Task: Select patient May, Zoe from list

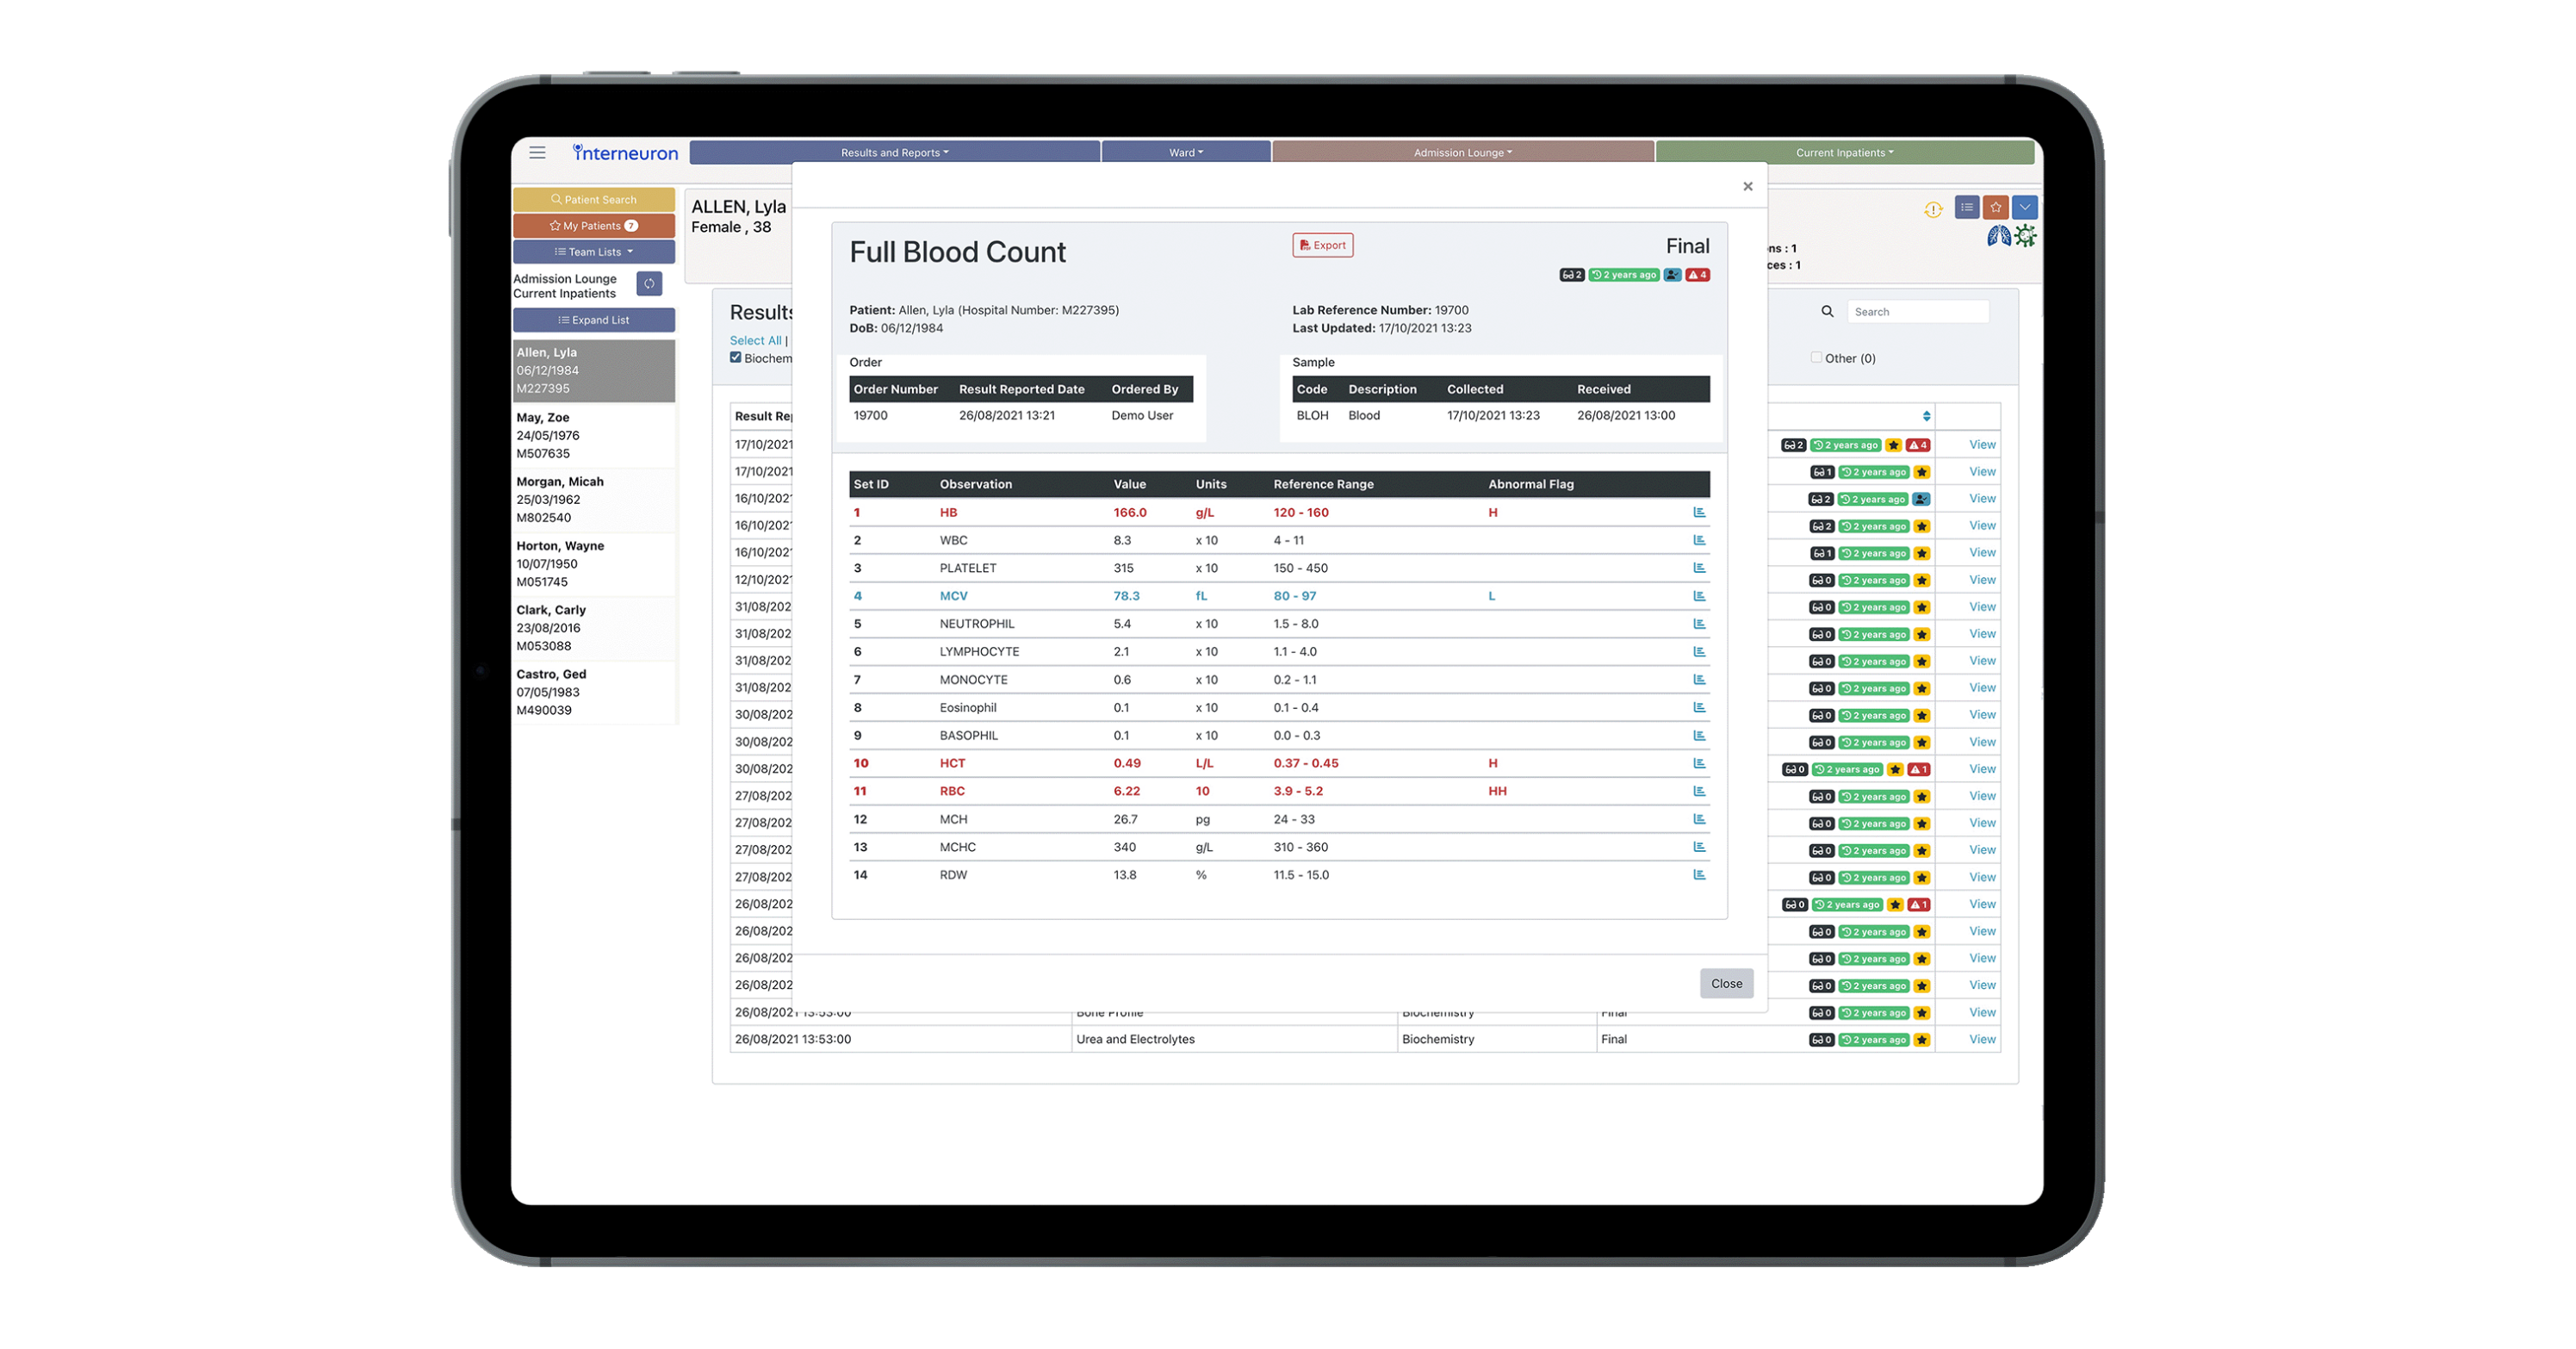Action: [594, 435]
